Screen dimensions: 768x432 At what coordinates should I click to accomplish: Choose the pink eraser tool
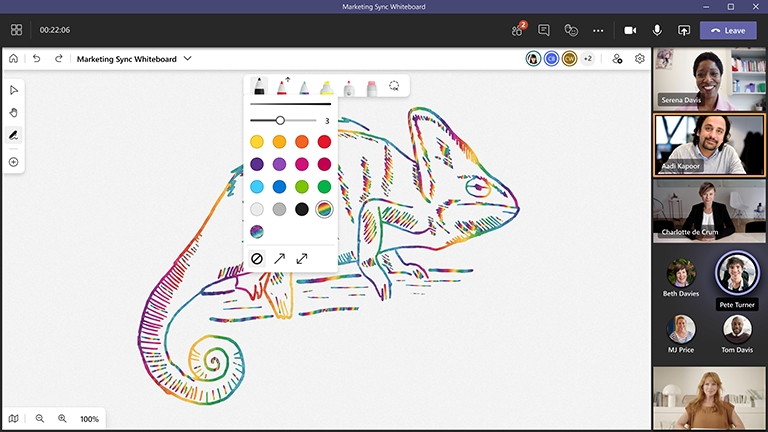tap(371, 87)
